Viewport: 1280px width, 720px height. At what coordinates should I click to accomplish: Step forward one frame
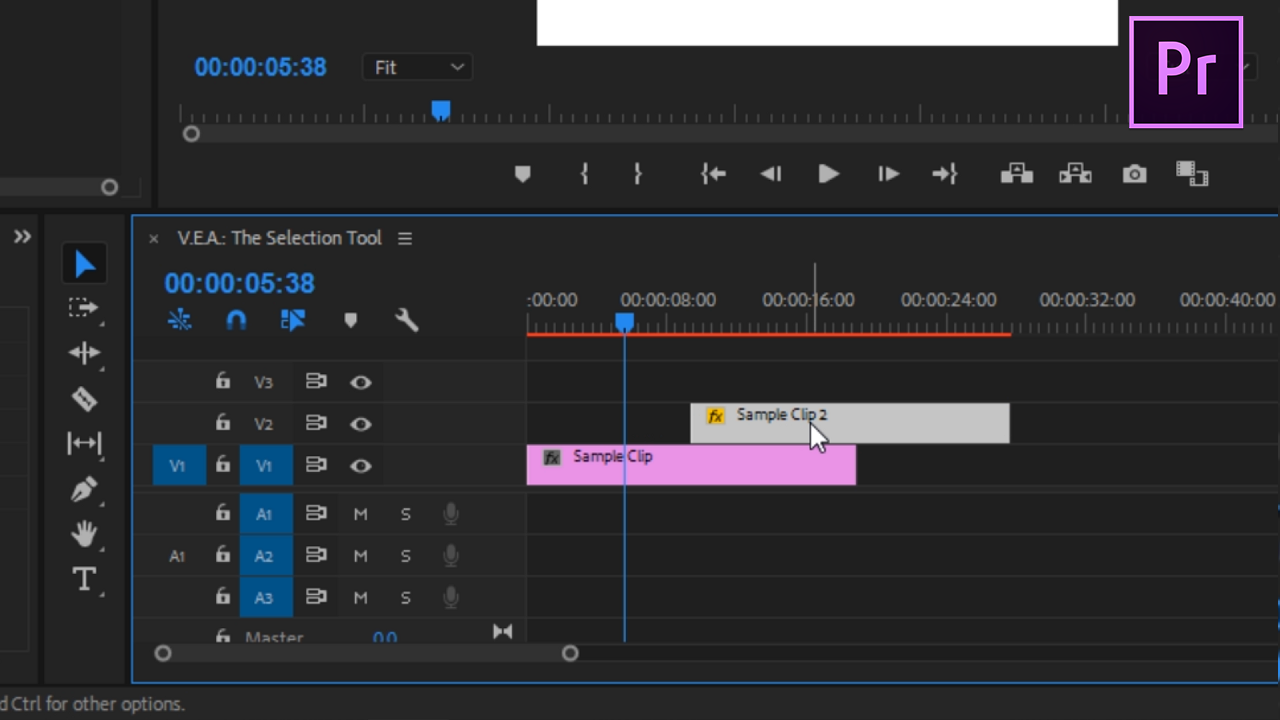pyautogui.click(x=888, y=174)
